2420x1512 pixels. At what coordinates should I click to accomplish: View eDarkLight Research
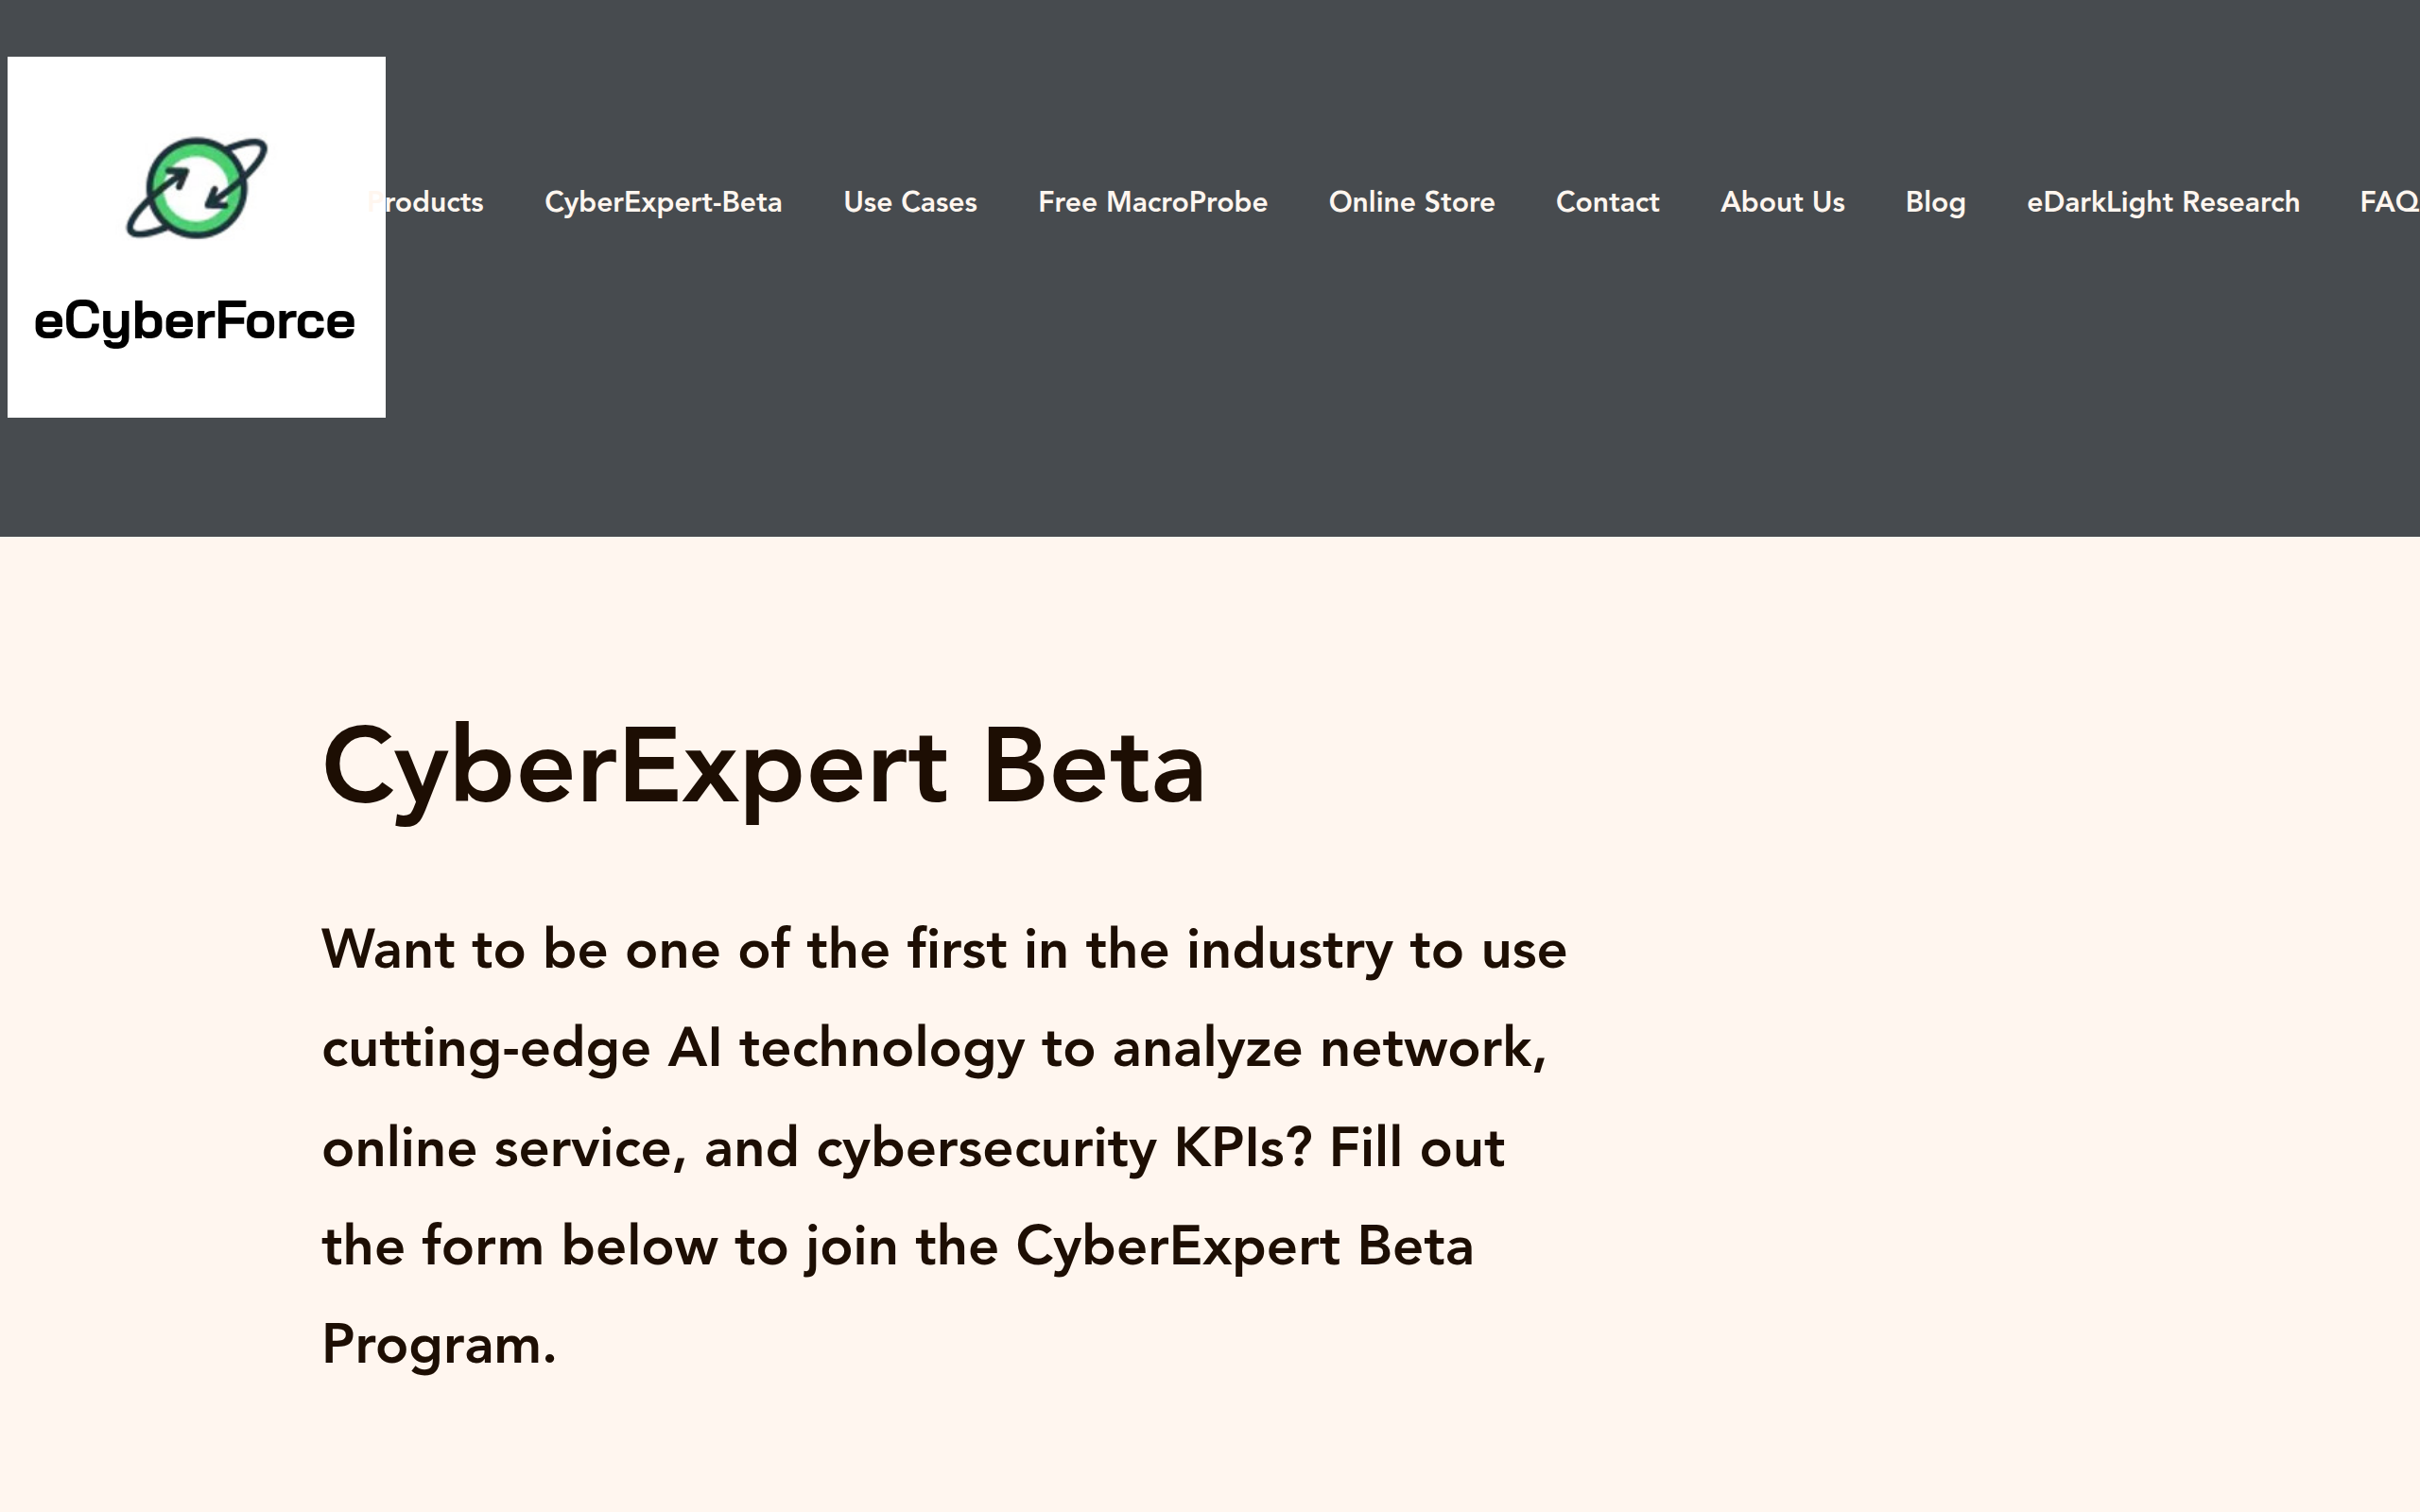coord(2162,202)
